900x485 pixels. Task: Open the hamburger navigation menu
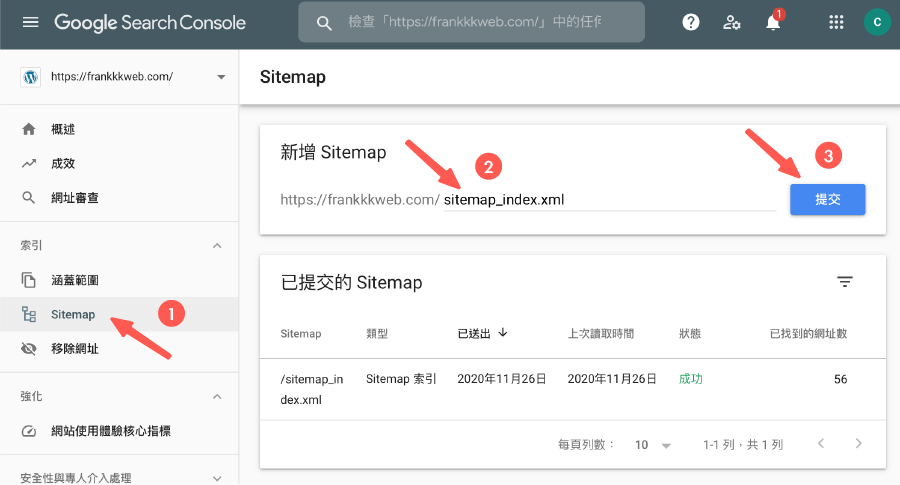click(30, 22)
